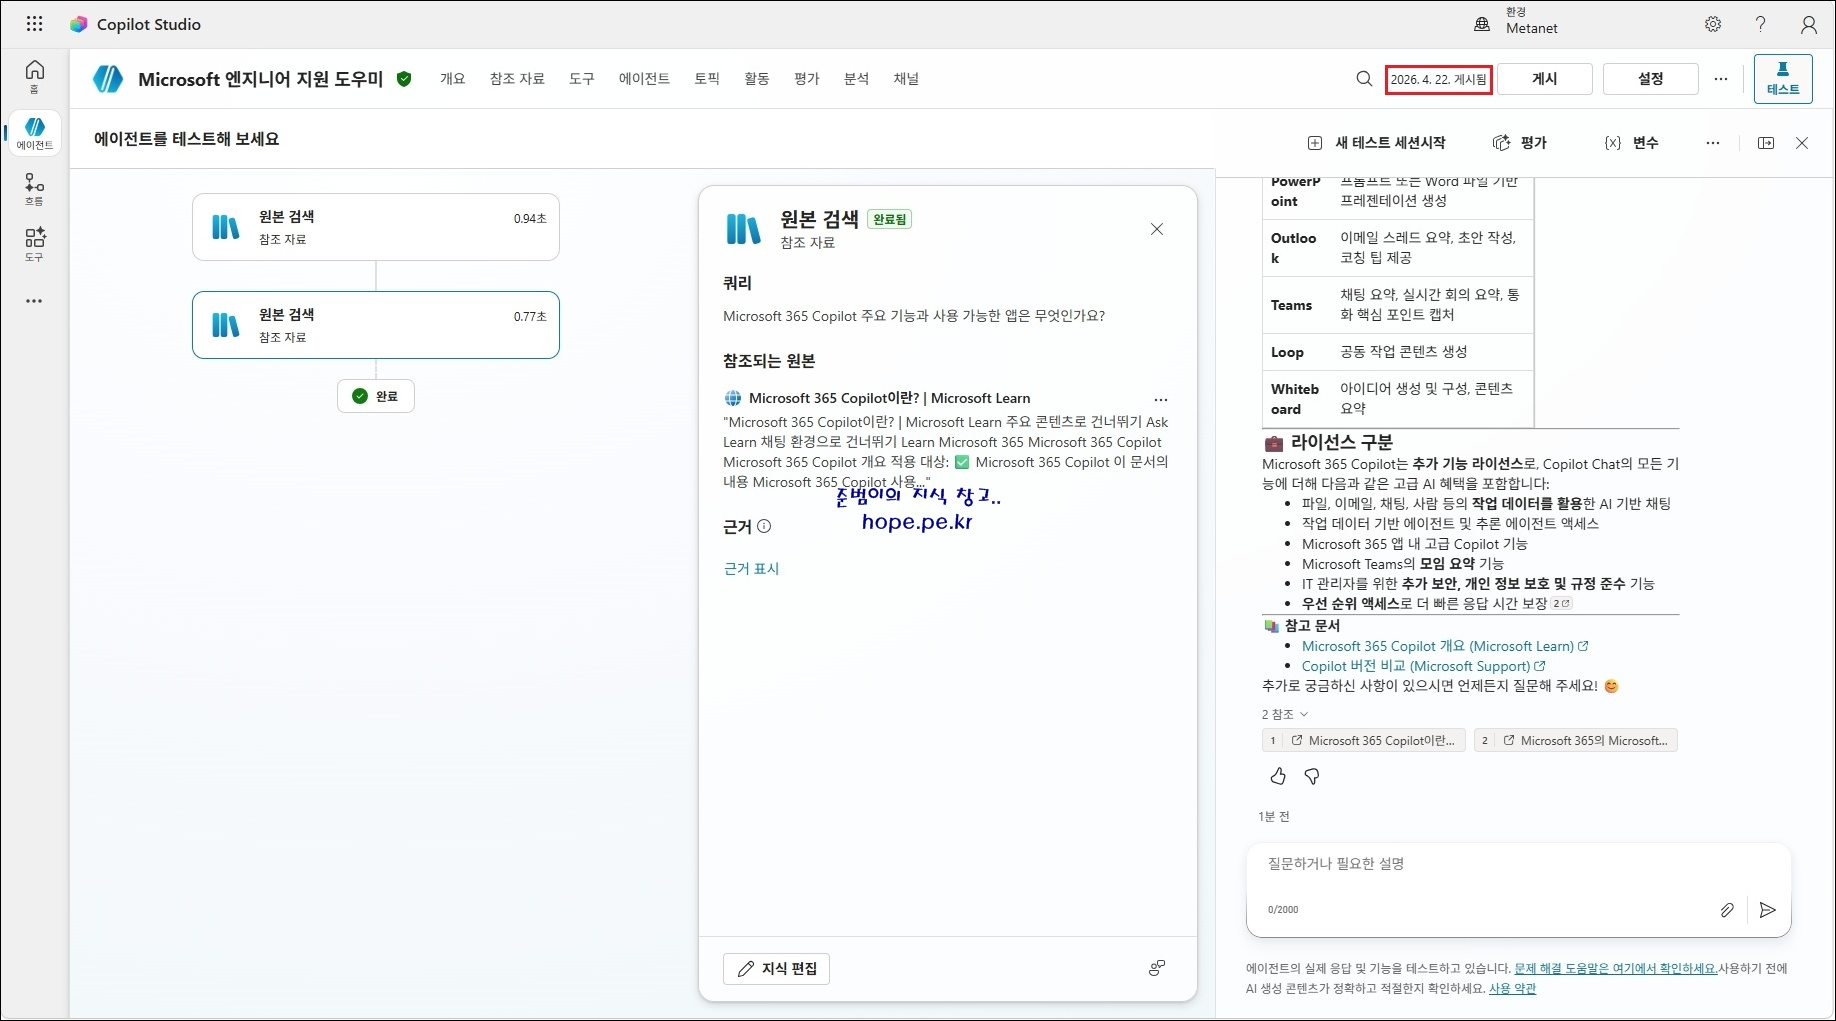The width and height of the screenshot is (1836, 1021).
Task: Open 도구 tools in the left sidebar
Action: [35, 244]
